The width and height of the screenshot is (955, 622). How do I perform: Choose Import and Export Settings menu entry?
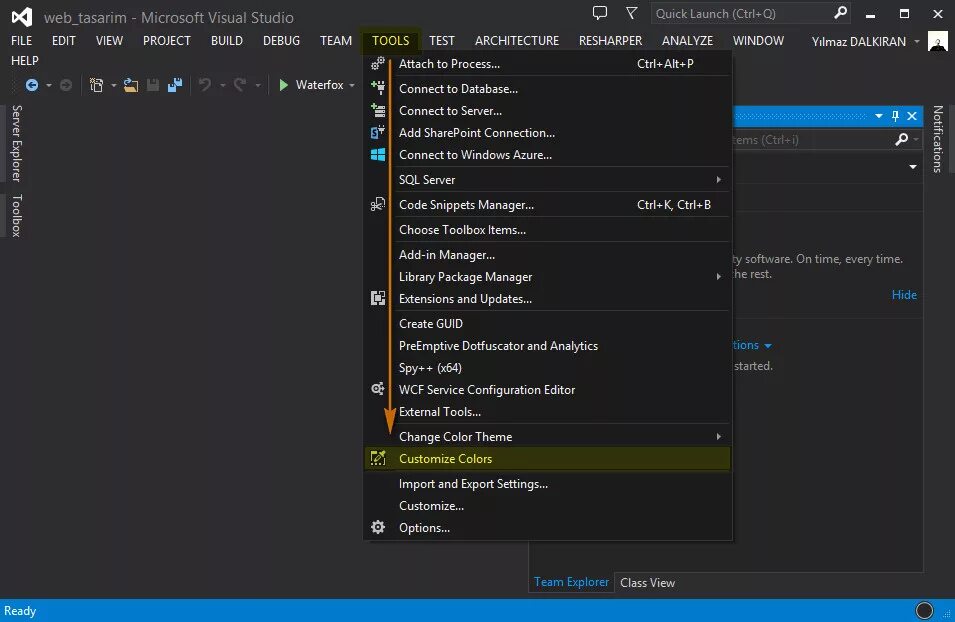[x=548, y=484]
